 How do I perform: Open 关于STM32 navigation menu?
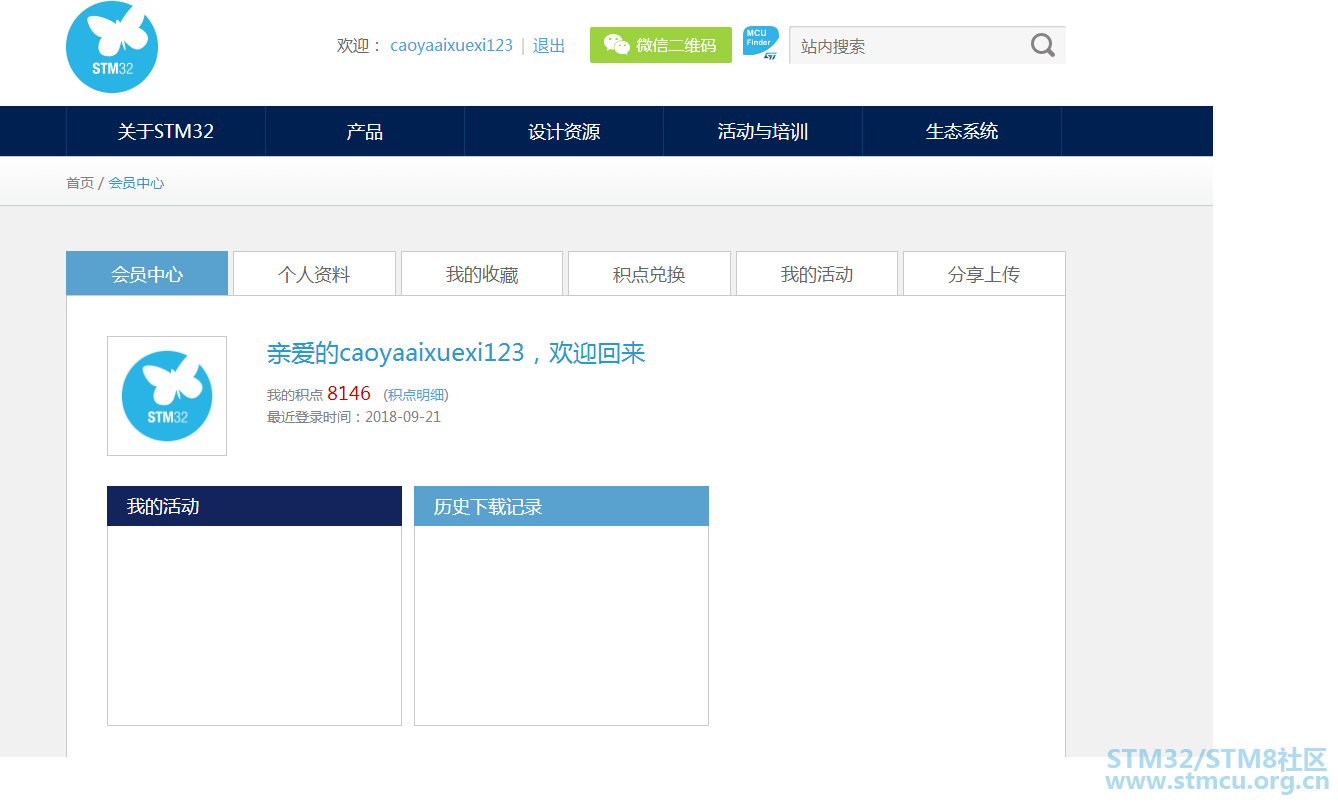(166, 131)
